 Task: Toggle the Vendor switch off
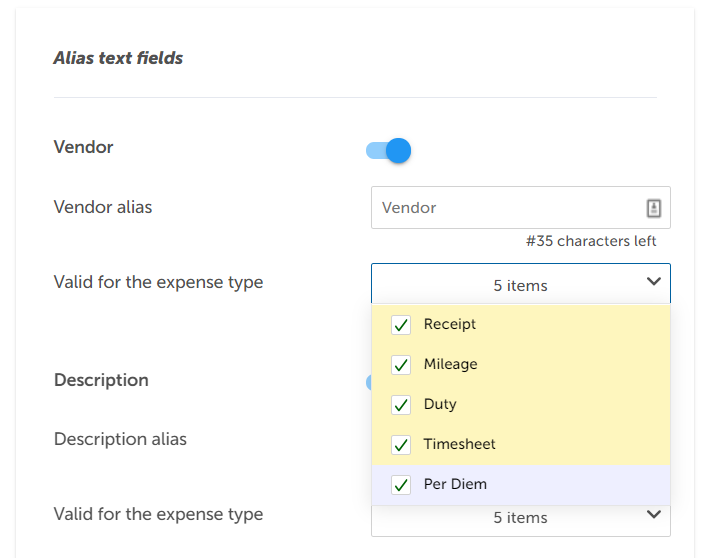coord(388,151)
